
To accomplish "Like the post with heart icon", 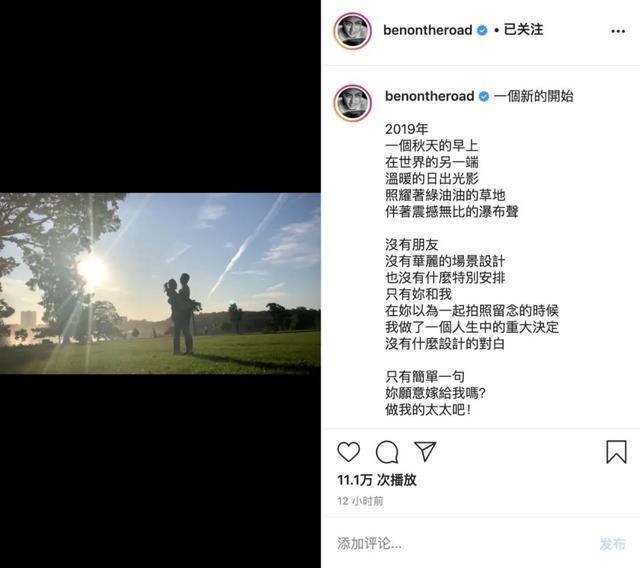I will (349, 452).
